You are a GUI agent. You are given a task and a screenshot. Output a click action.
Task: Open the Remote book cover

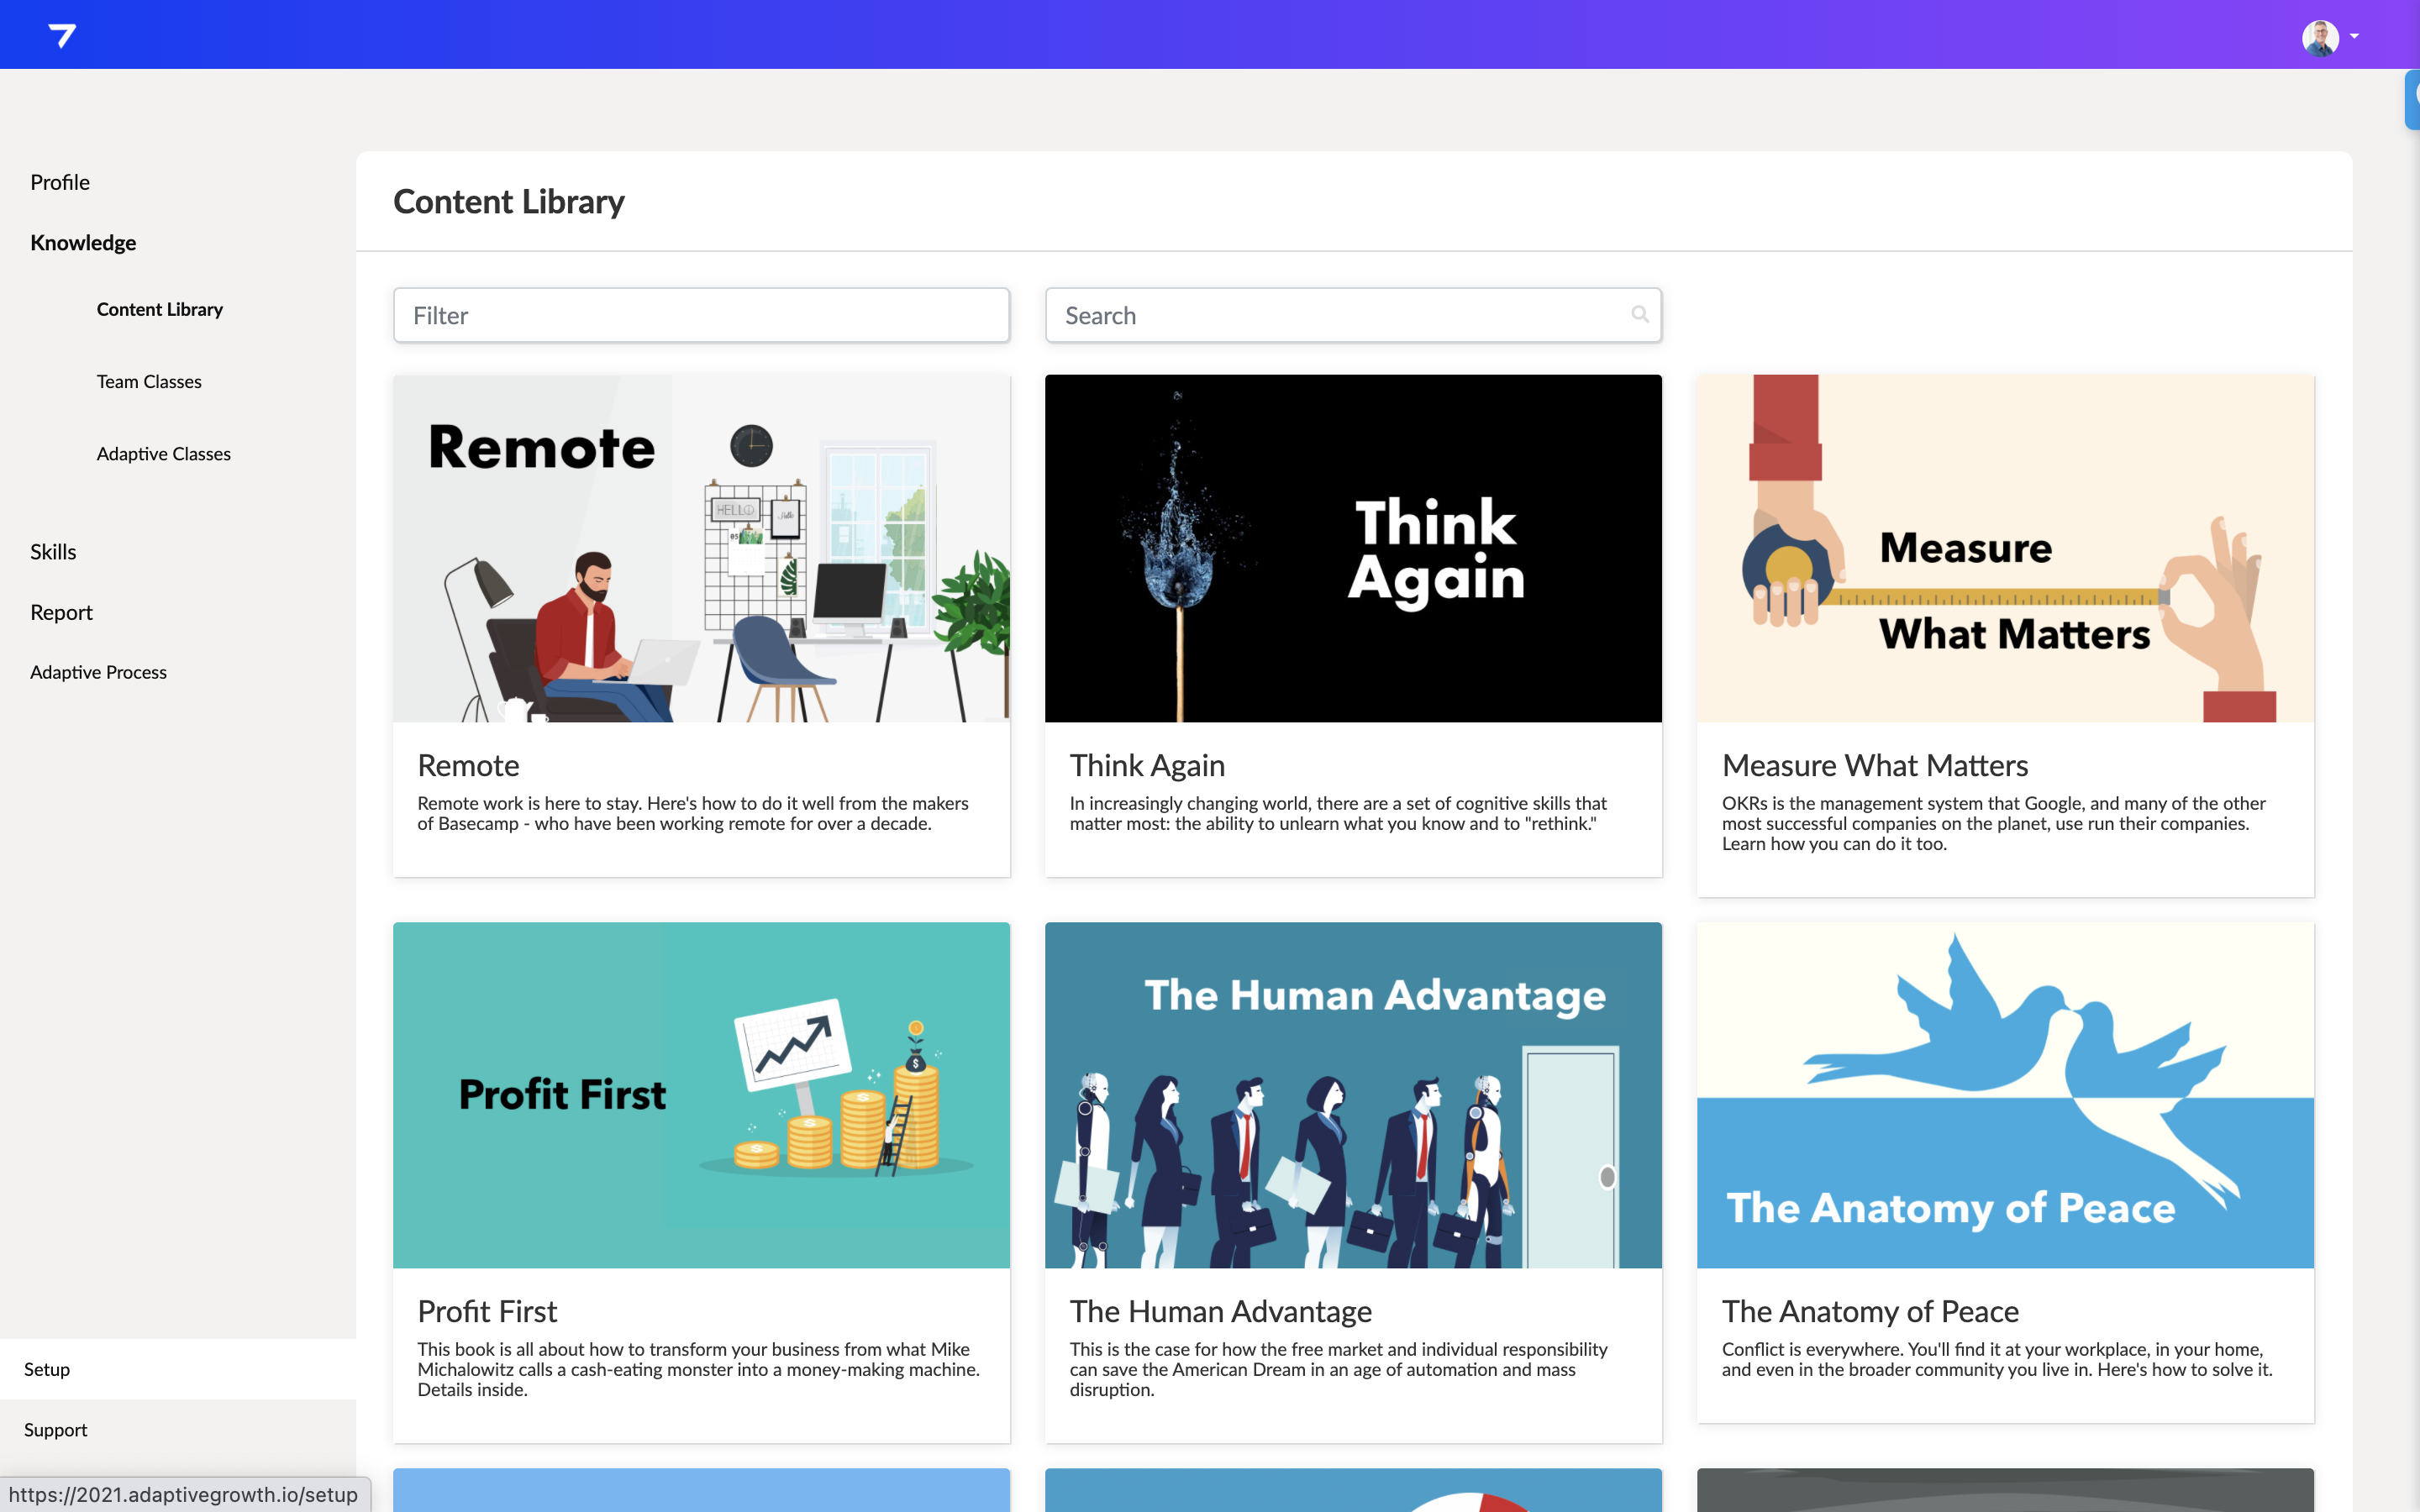[x=701, y=548]
